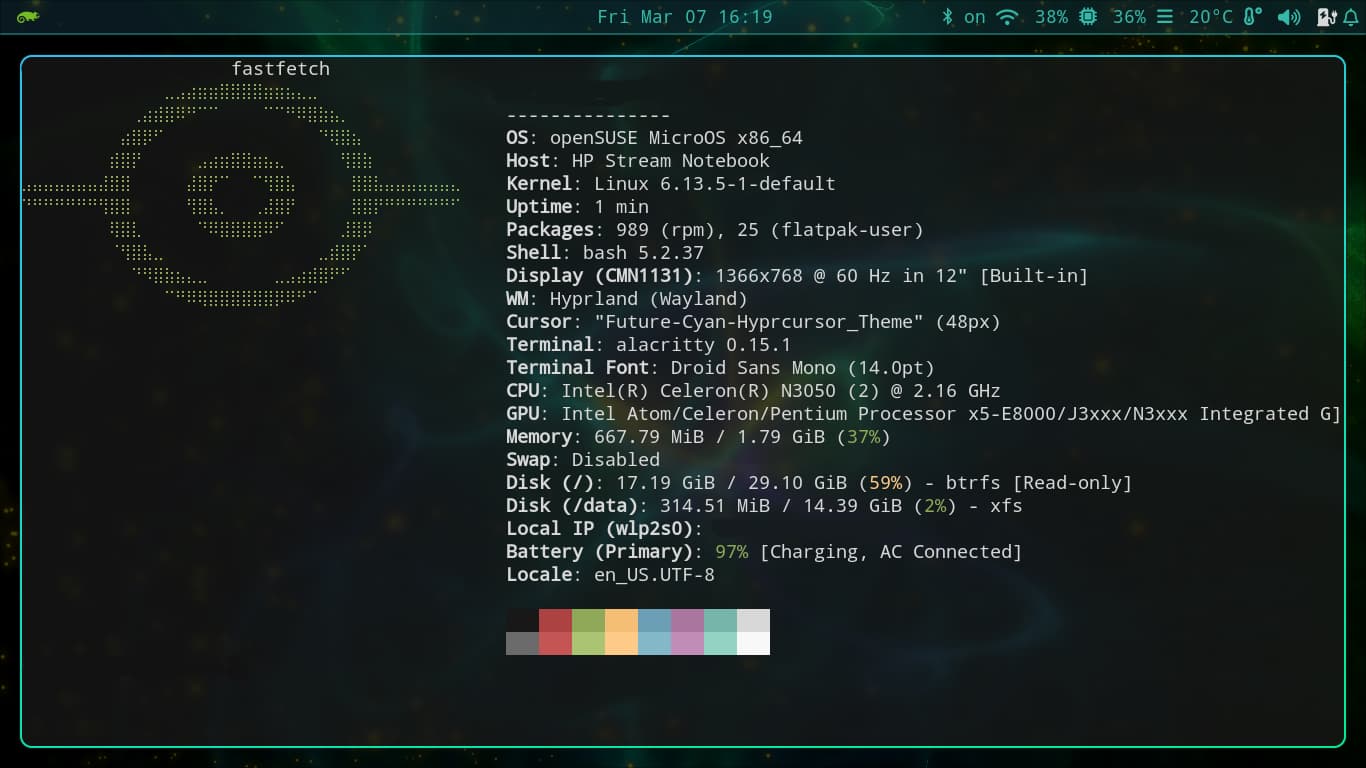Click the blue color block, top row
Viewport: 1366px width, 768px height.
pyautogui.click(x=654, y=620)
